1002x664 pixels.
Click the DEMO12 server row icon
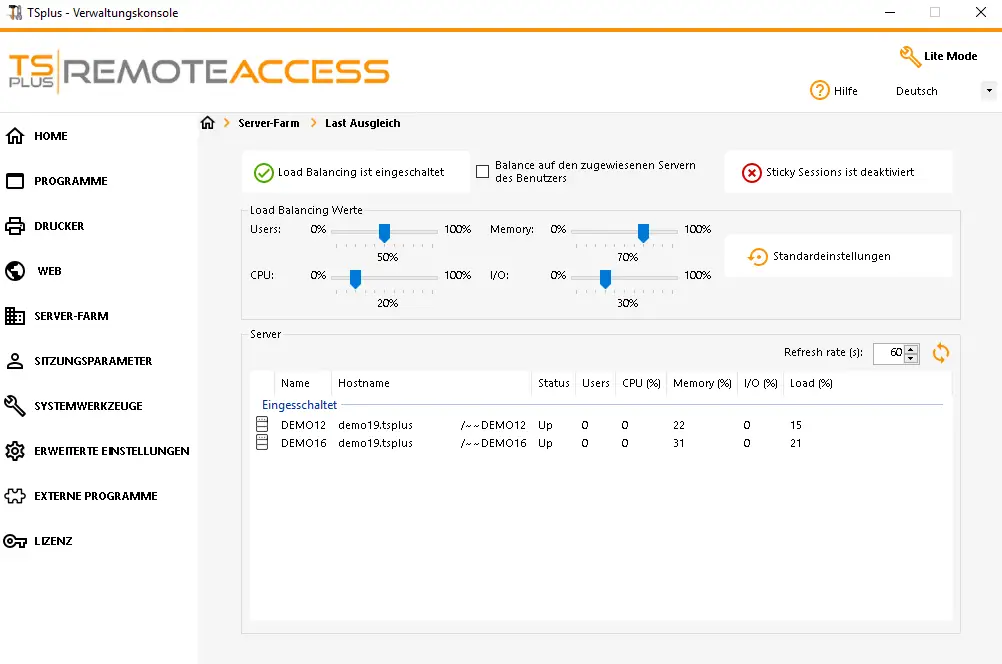262,424
